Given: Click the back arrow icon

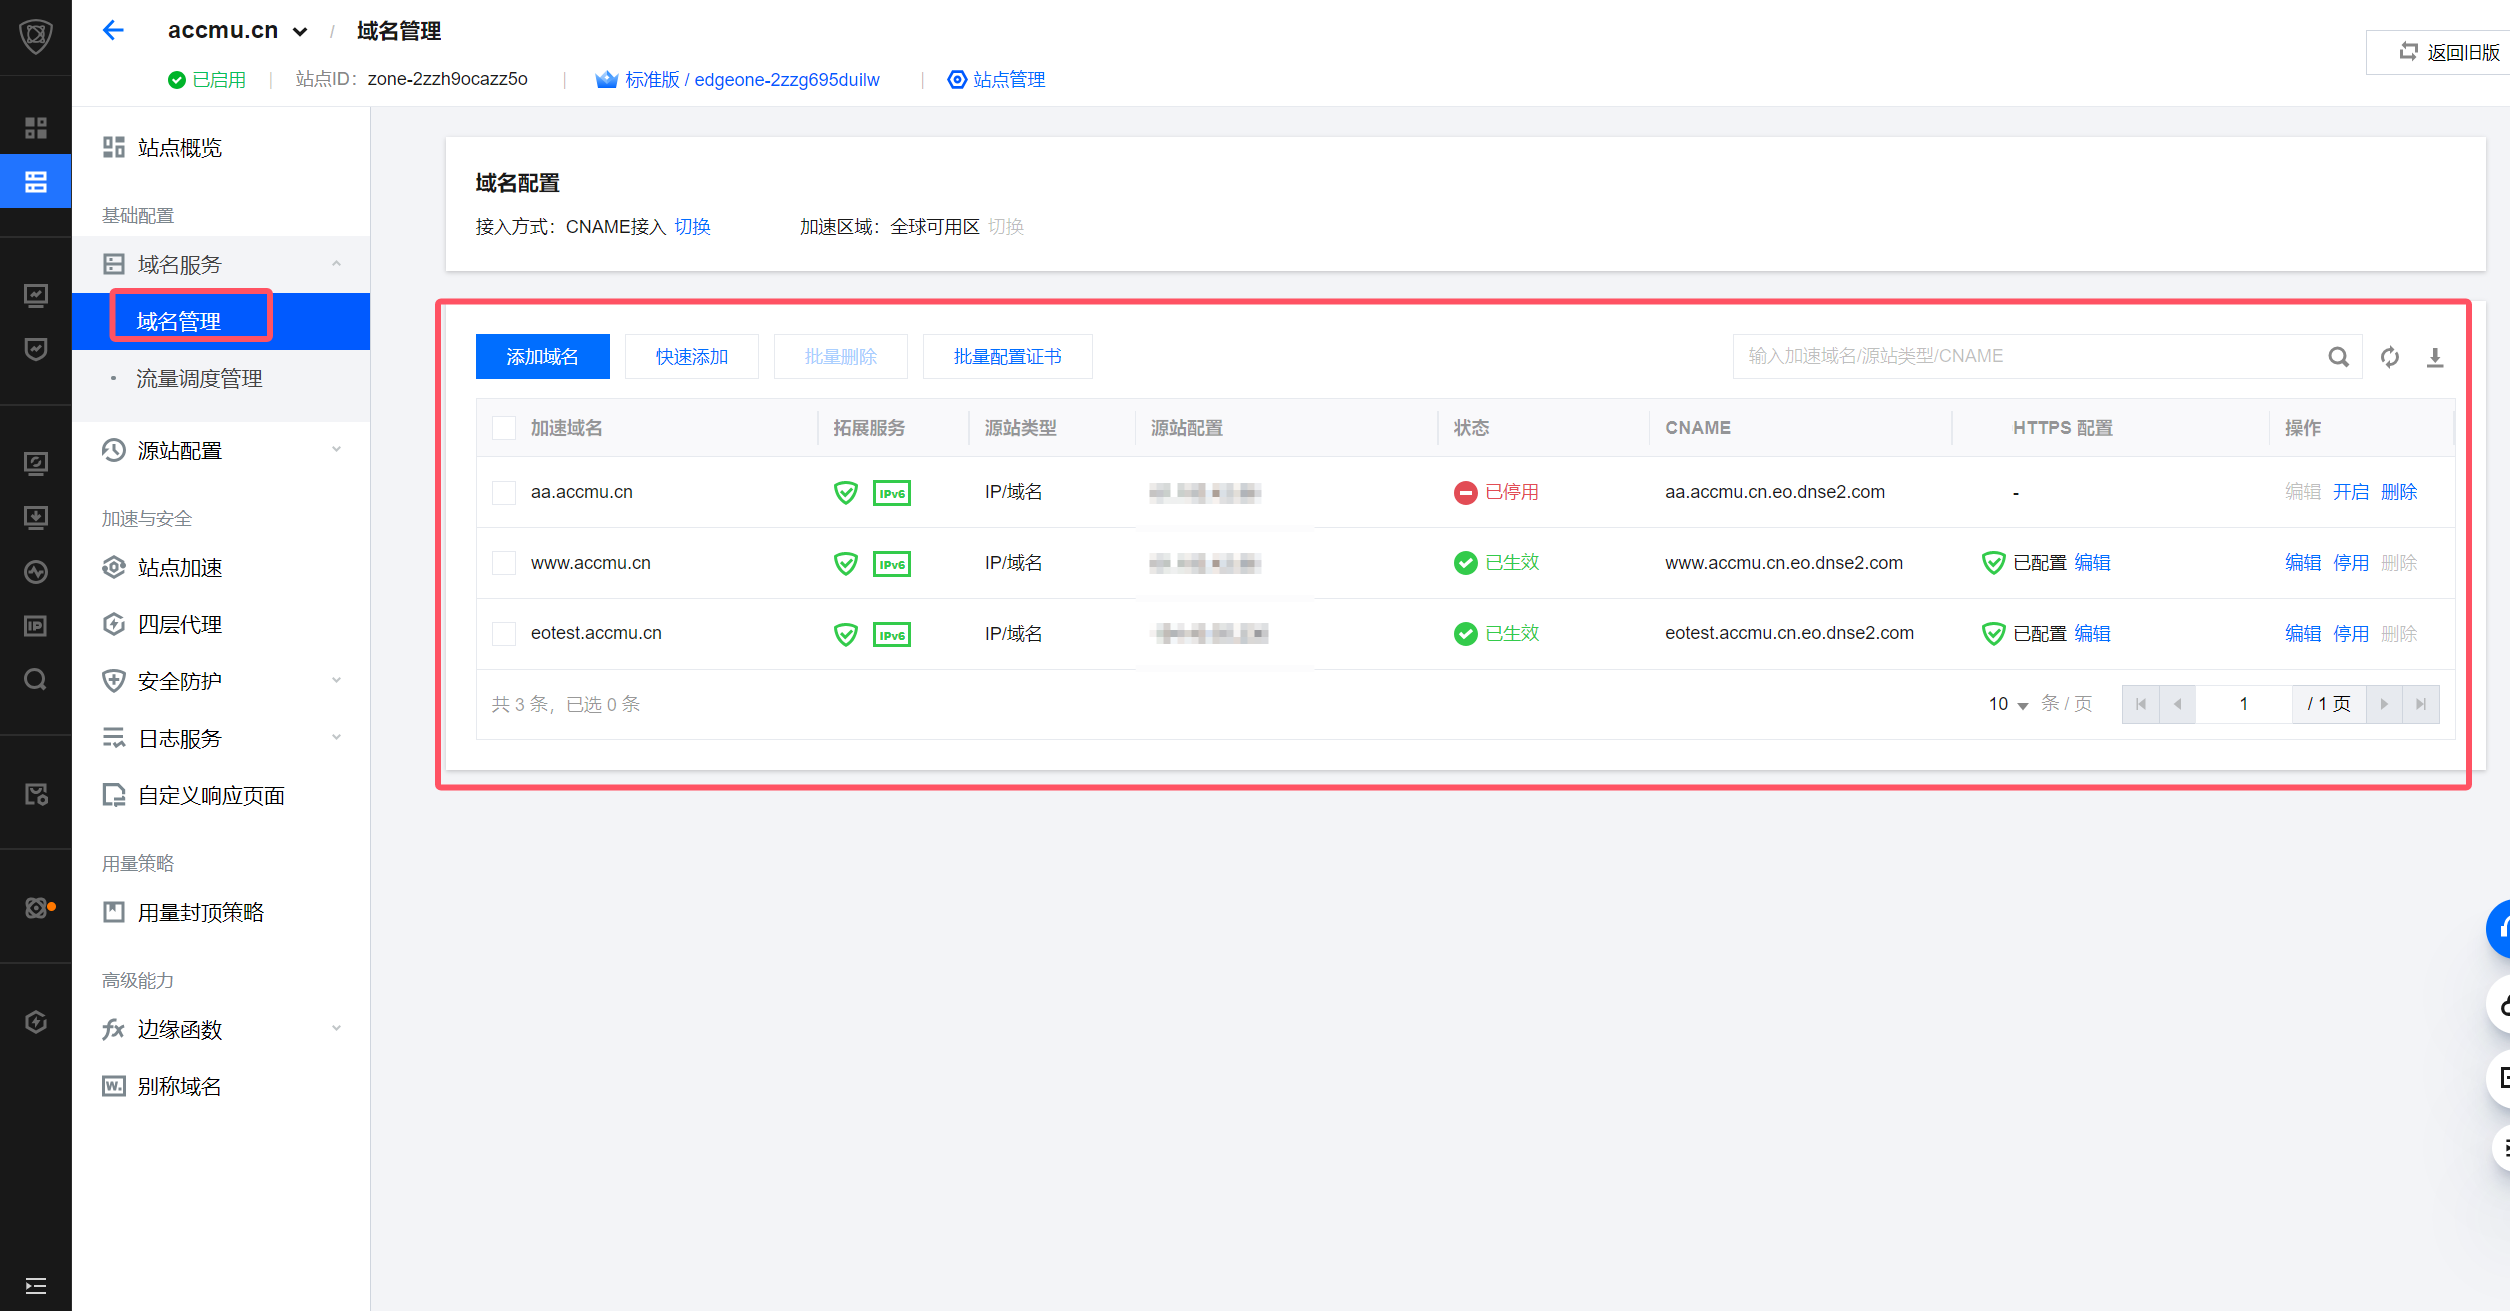Looking at the screenshot, I should coord(113,30).
